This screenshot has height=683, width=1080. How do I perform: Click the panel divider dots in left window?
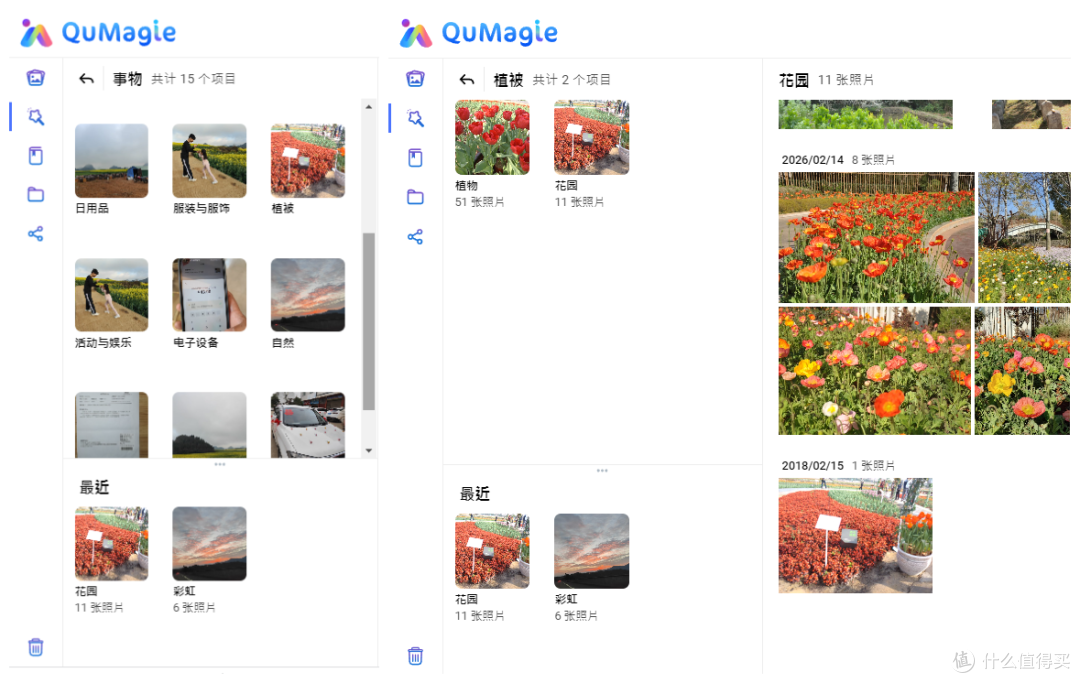[x=220, y=465]
